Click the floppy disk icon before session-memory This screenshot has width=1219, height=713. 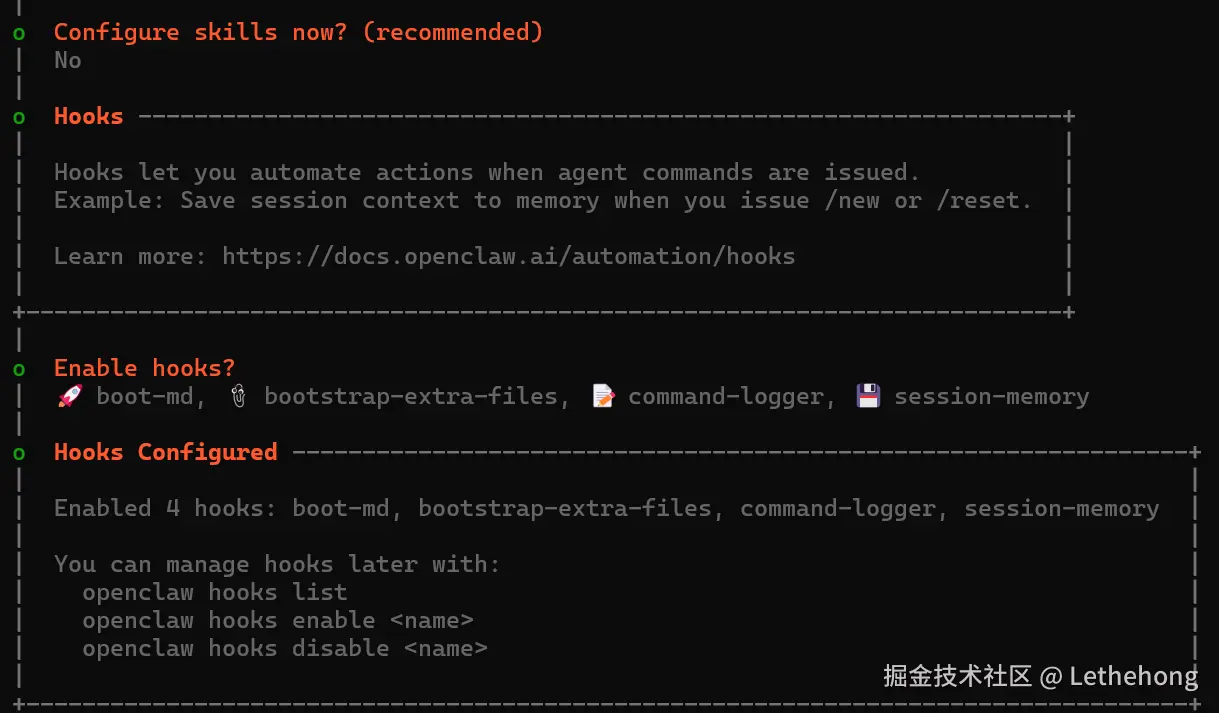tap(868, 397)
